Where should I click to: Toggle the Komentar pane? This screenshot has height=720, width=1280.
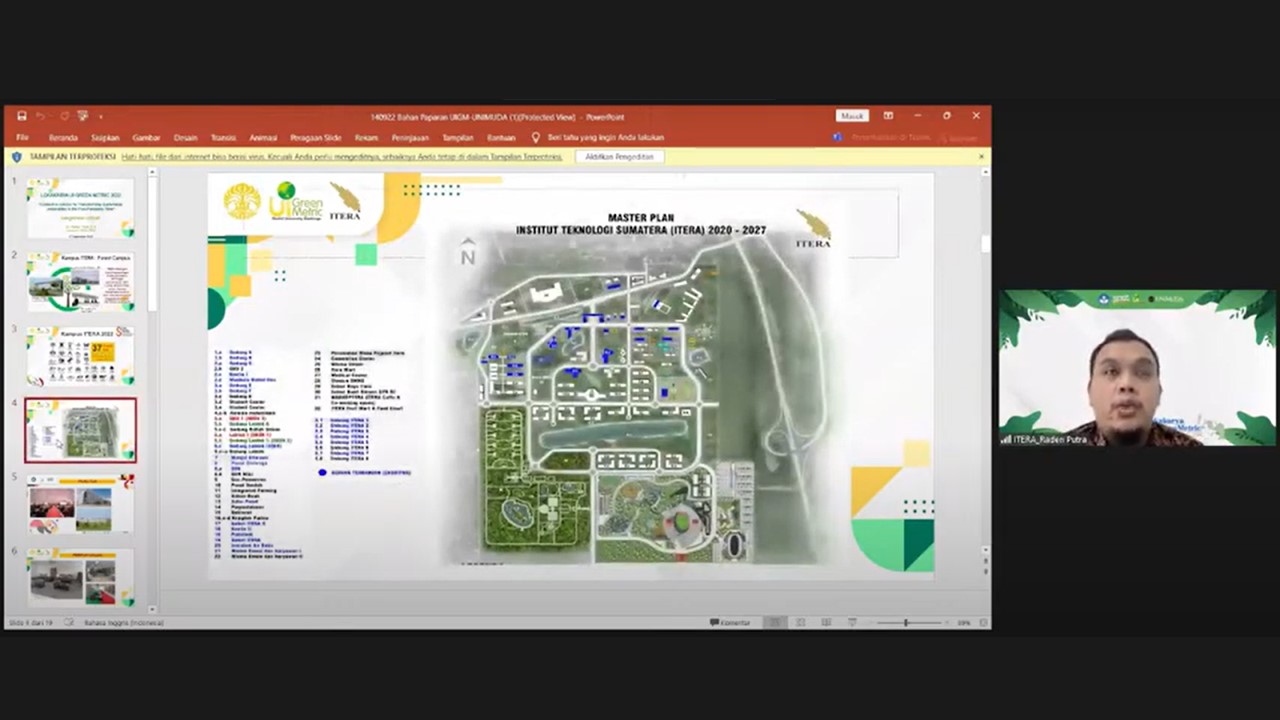730,623
